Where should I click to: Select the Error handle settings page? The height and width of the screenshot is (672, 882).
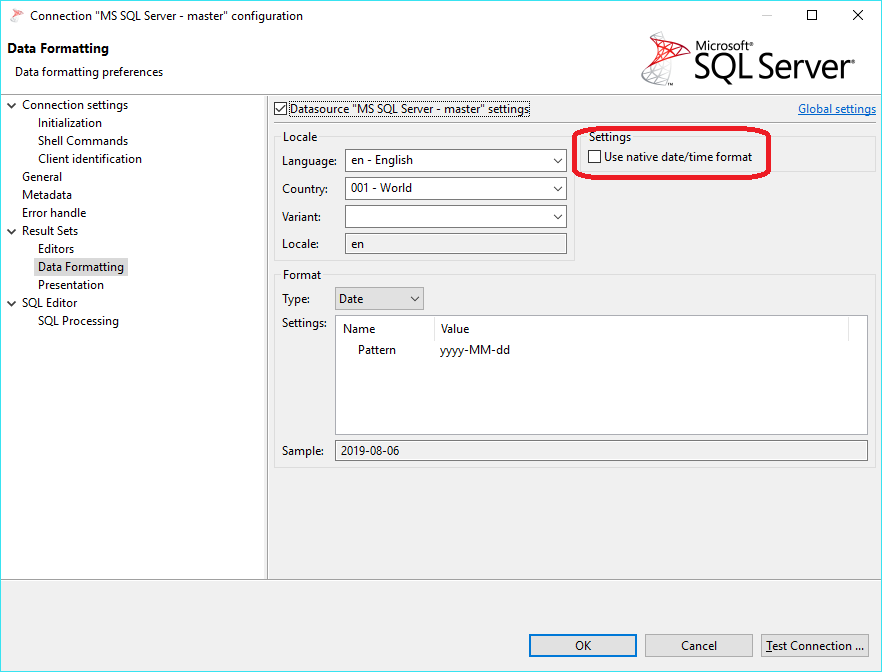(x=53, y=212)
